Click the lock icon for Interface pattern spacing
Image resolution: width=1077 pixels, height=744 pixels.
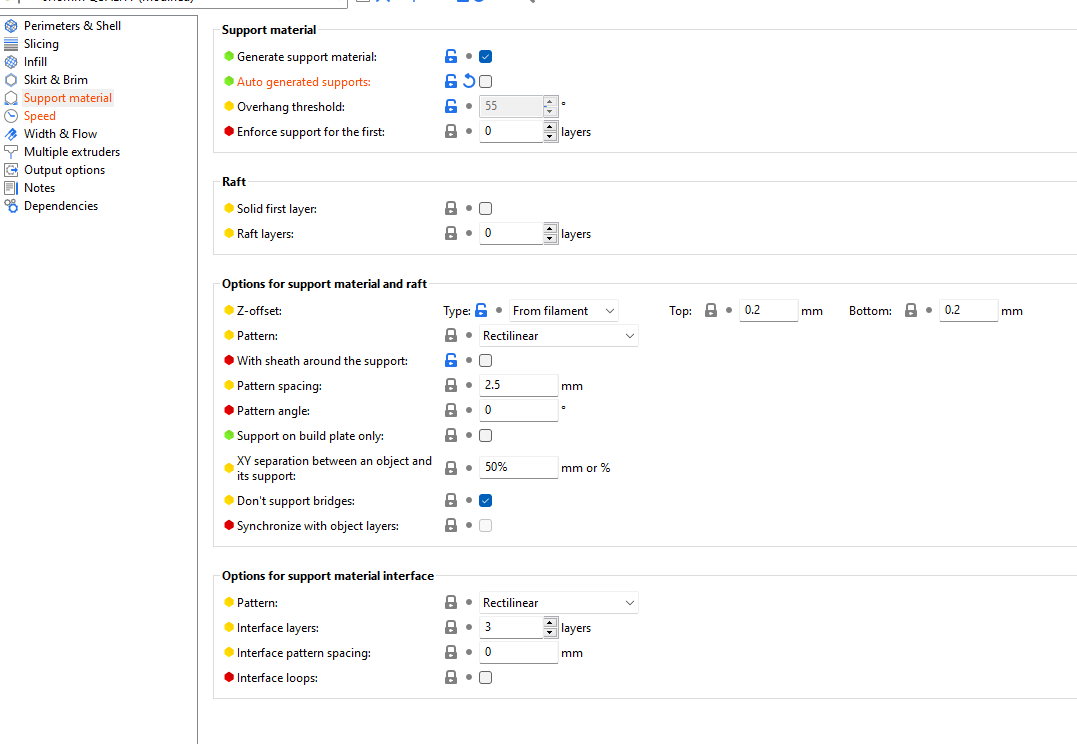point(451,653)
